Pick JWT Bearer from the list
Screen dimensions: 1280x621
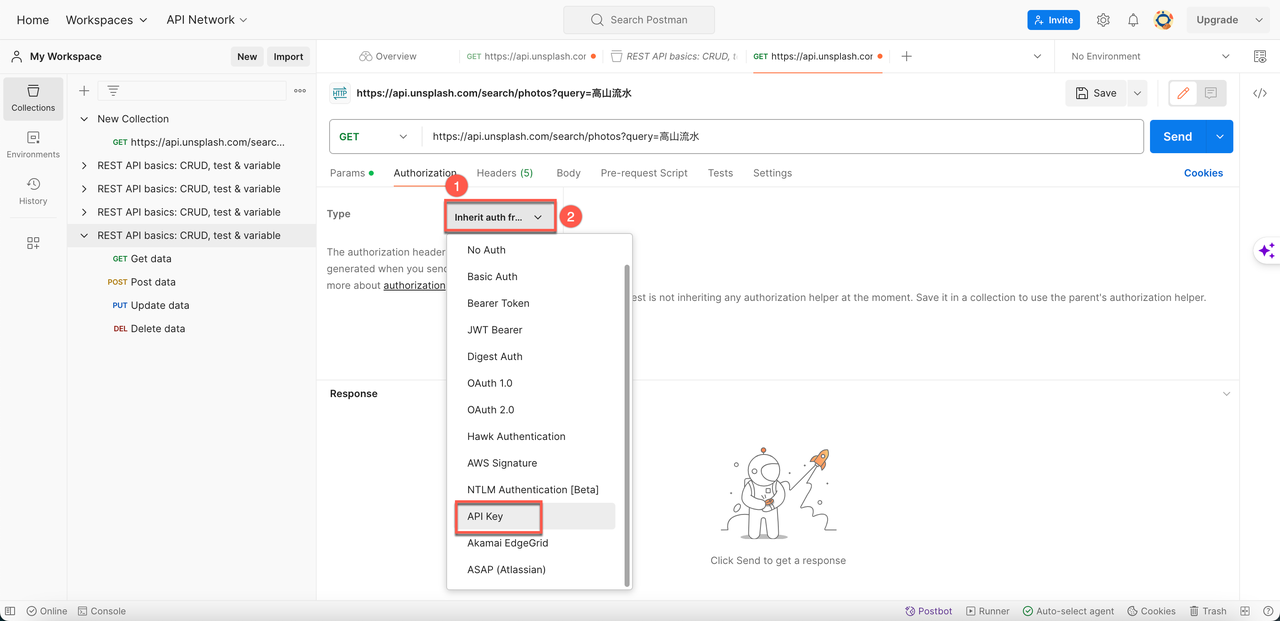[x=494, y=330]
